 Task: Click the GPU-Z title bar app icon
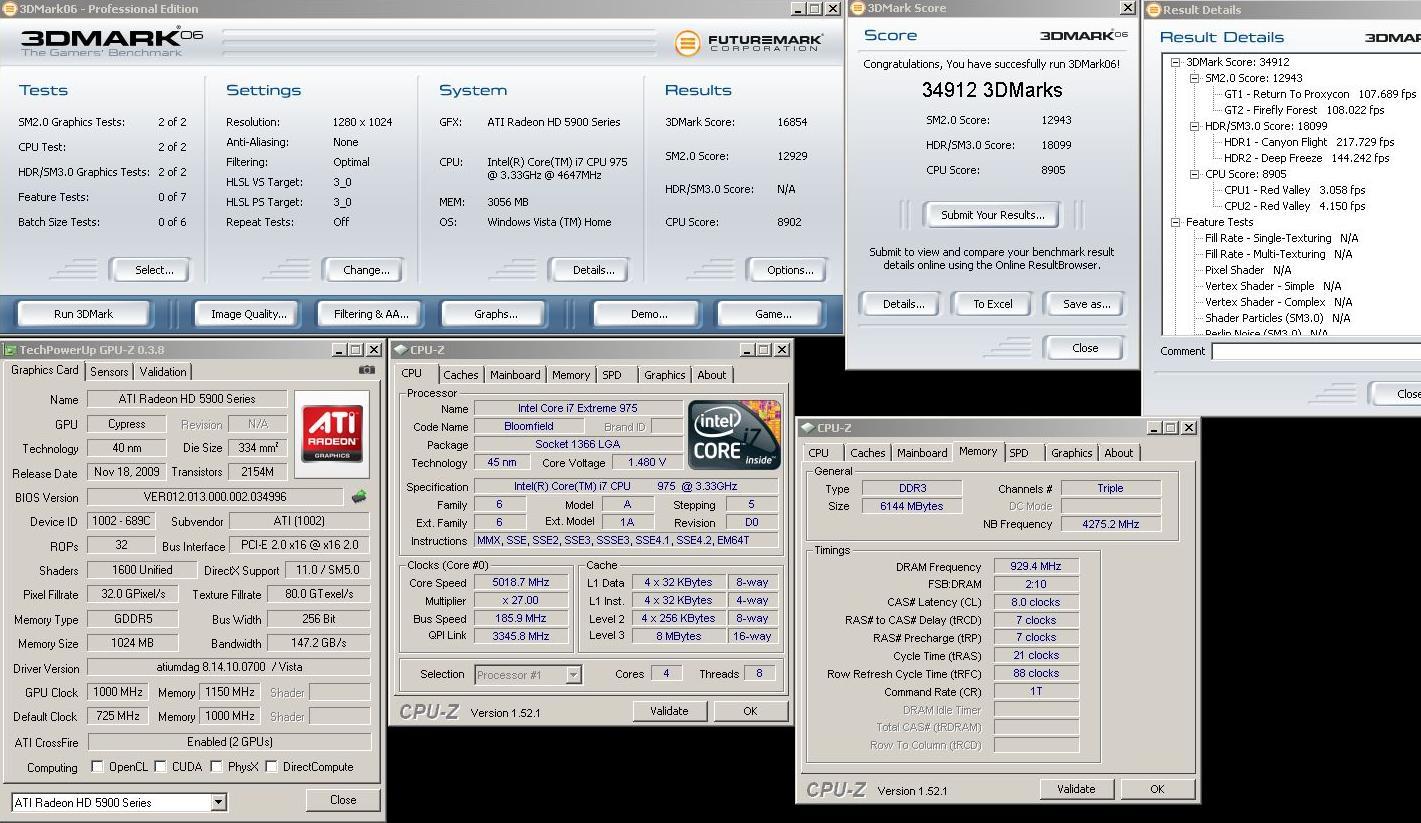[10, 350]
